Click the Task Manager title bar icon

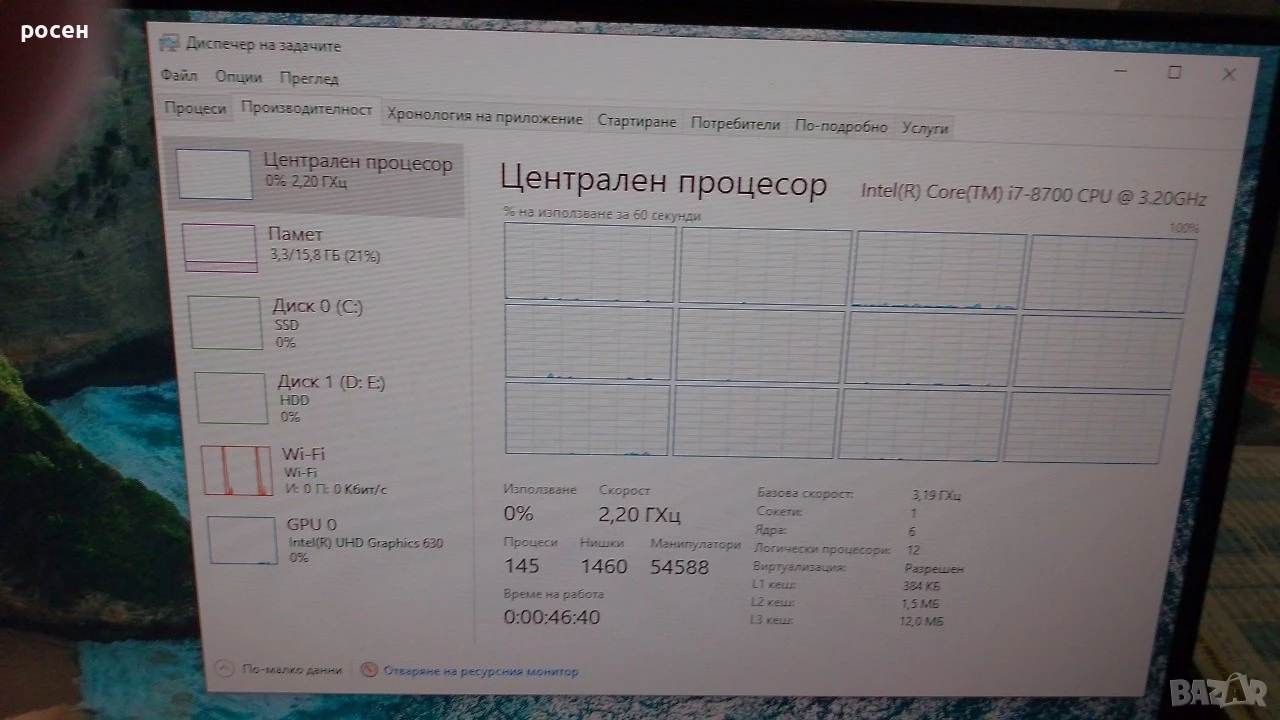click(x=170, y=44)
